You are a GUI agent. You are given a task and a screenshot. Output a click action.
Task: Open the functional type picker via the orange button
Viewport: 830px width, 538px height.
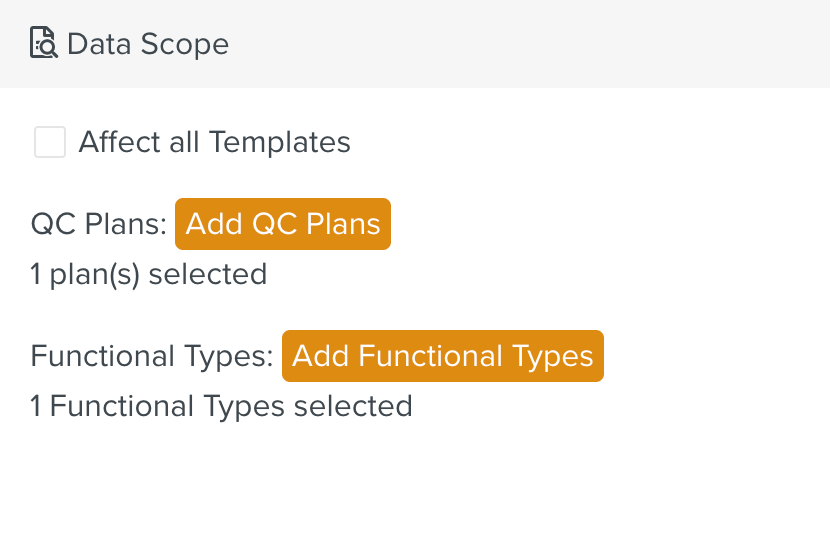click(442, 356)
